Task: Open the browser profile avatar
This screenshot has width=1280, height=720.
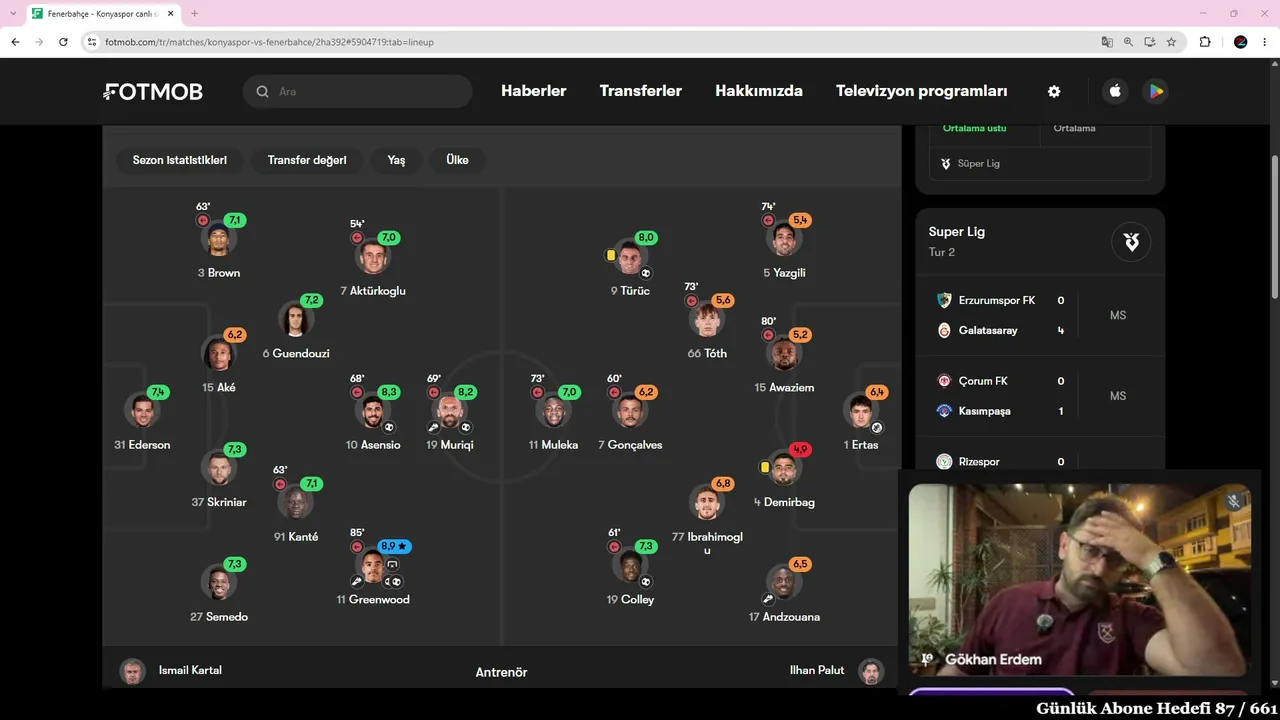Action: point(1241,42)
